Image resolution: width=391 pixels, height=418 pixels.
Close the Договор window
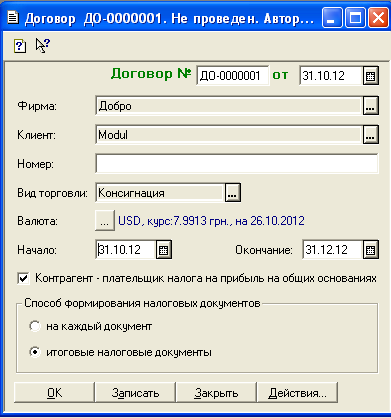[x=378, y=17]
